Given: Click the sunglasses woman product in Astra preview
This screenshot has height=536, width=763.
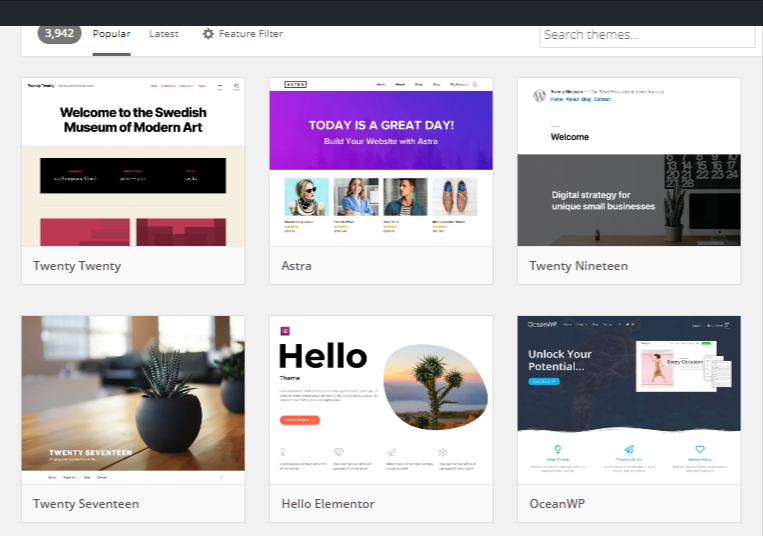Looking at the screenshot, I should 307,197.
